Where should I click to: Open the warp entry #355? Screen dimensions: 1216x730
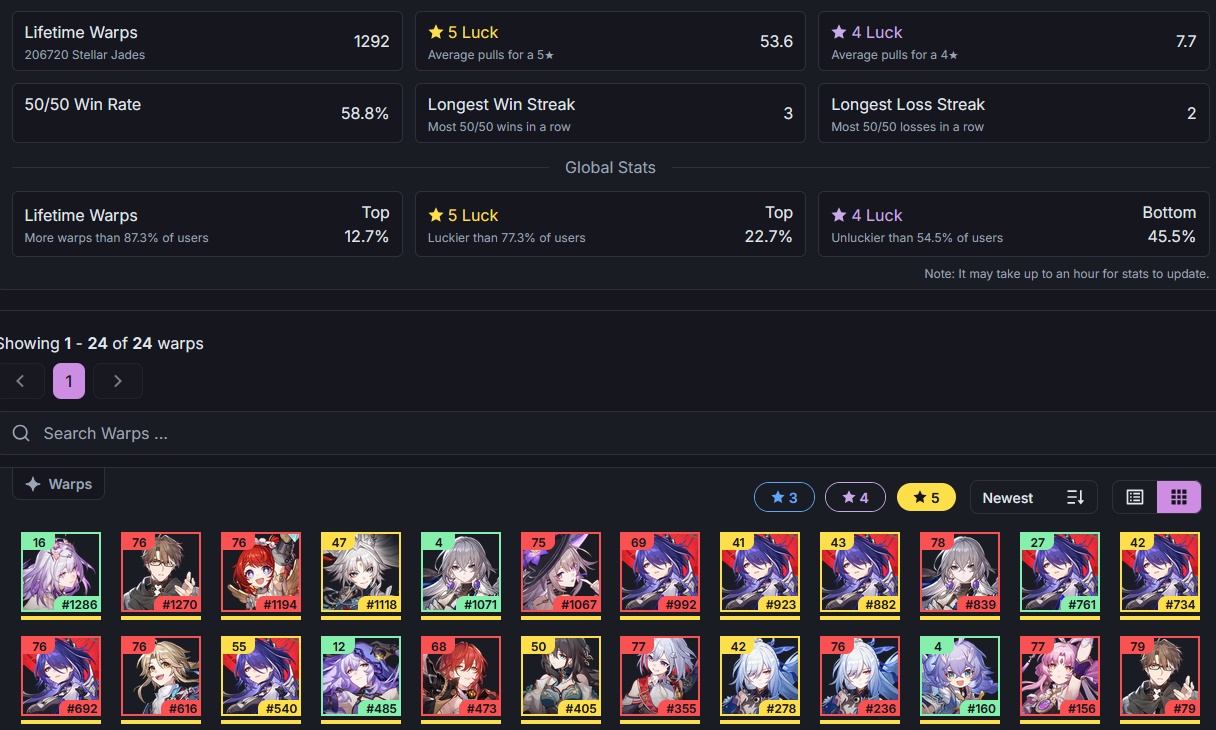click(660, 677)
